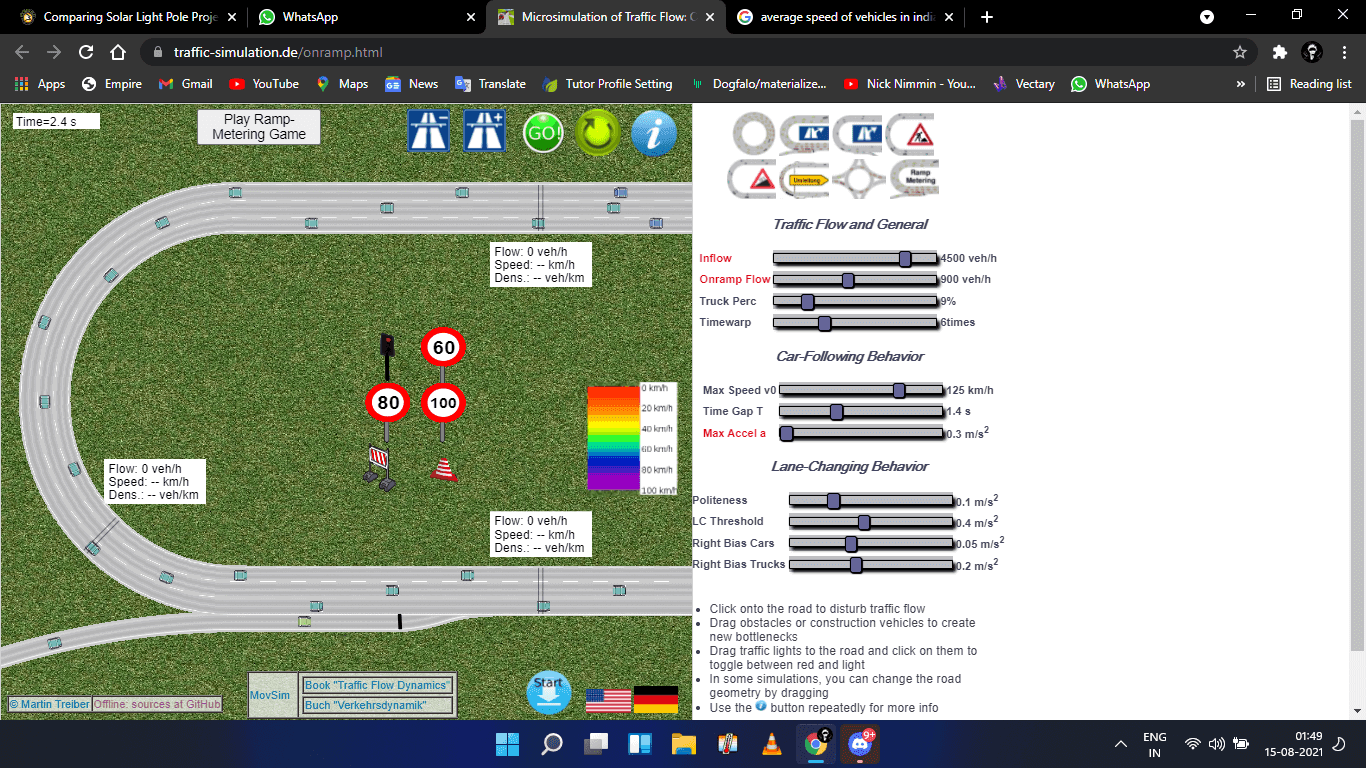Open the ring road scenario thumbnail
The height and width of the screenshot is (768, 1366).
click(754, 133)
